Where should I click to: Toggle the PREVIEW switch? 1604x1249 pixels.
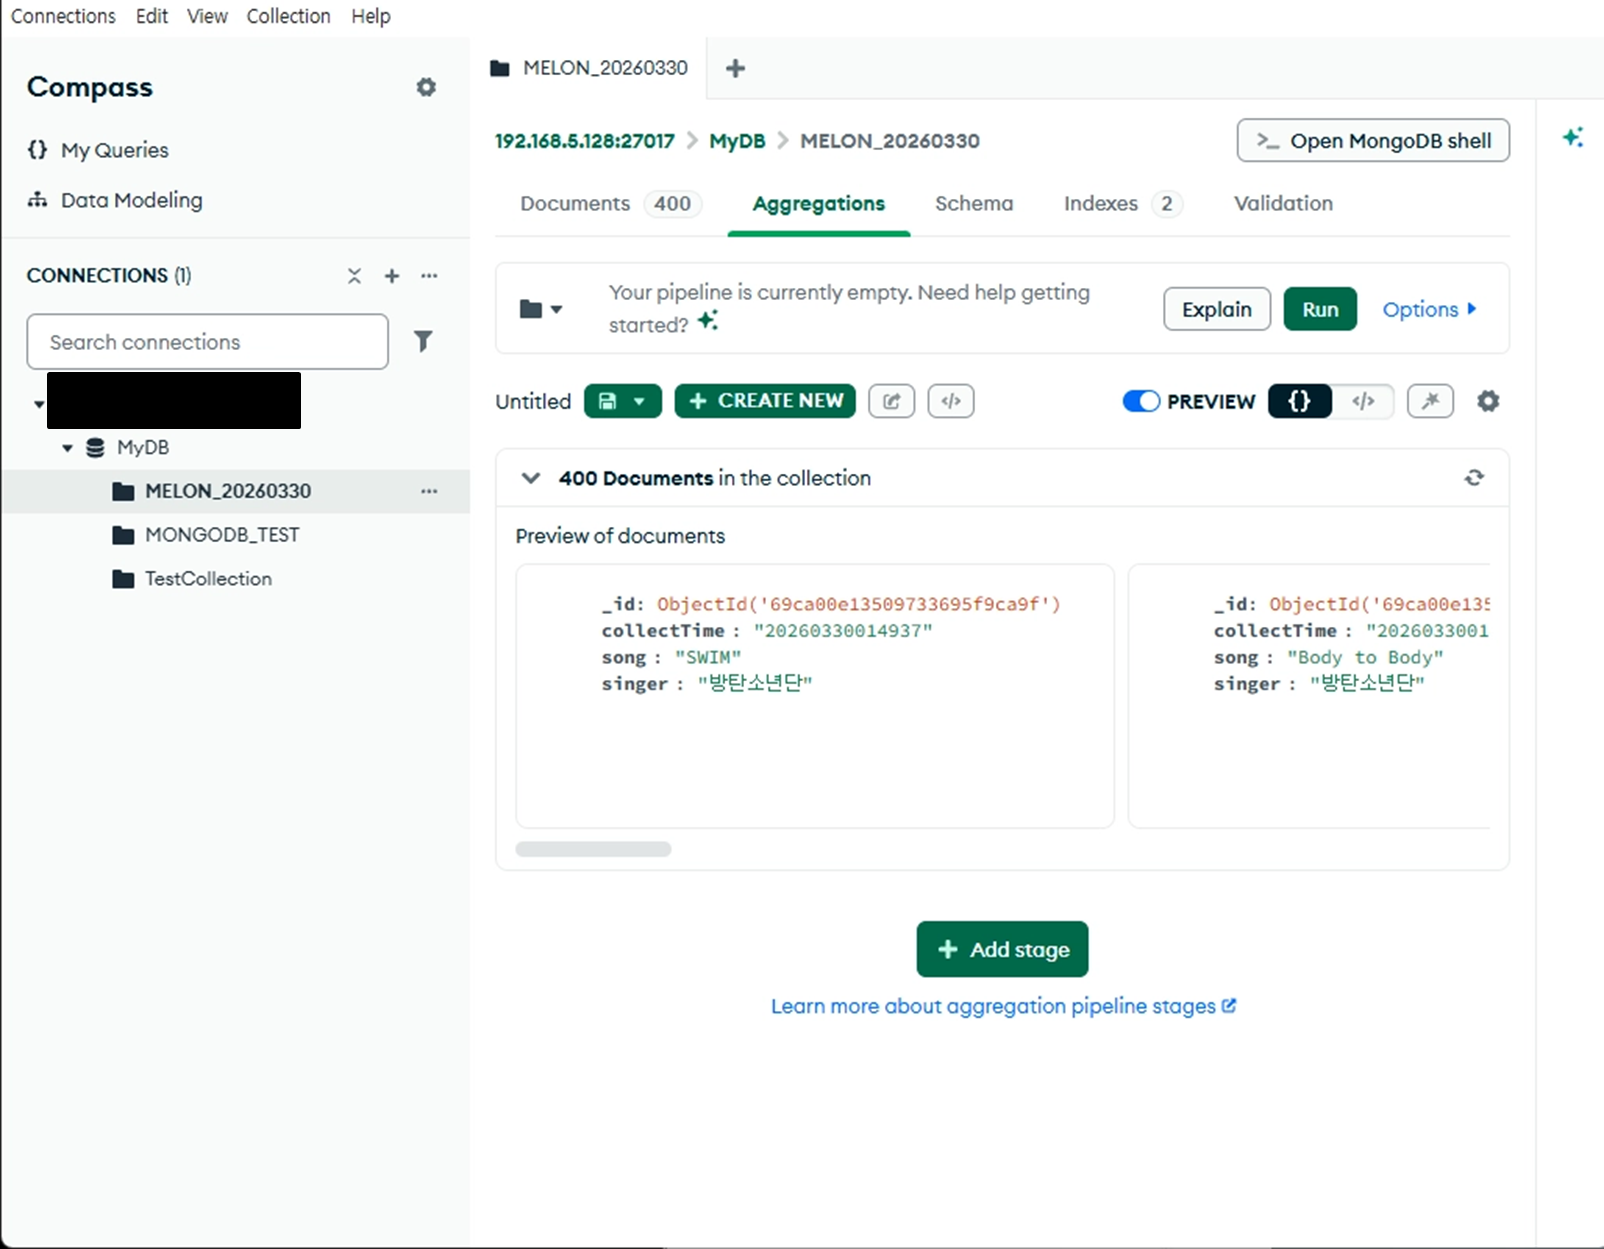click(1141, 401)
